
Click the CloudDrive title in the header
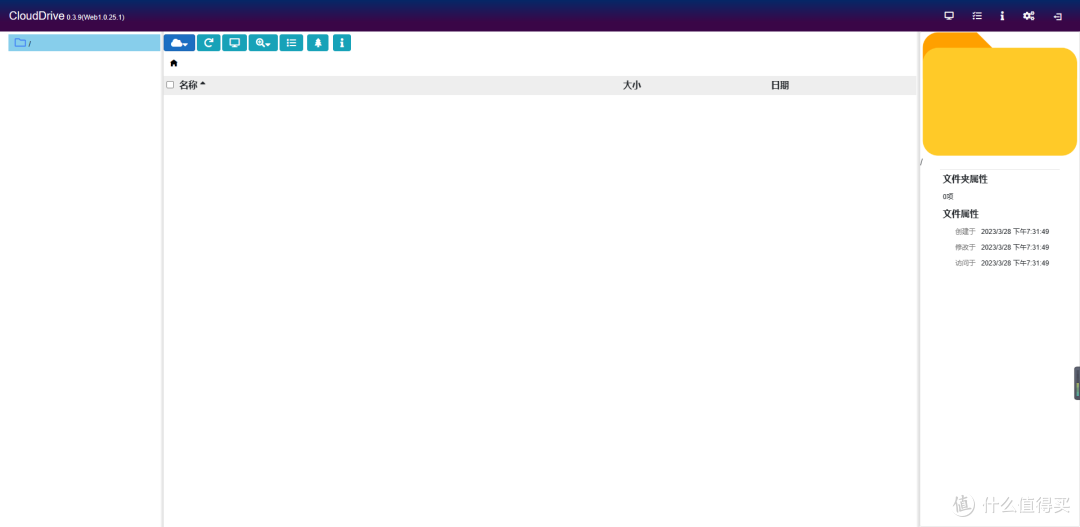(x=36, y=16)
